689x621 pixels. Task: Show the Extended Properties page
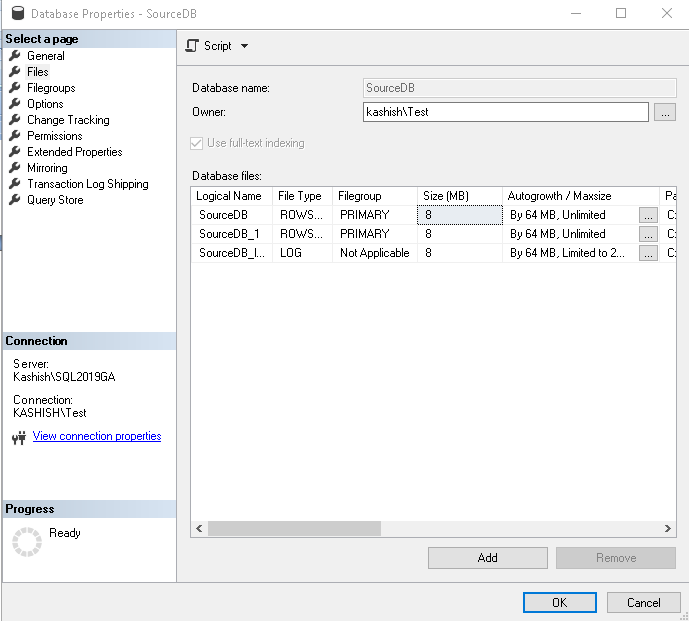click(x=75, y=152)
